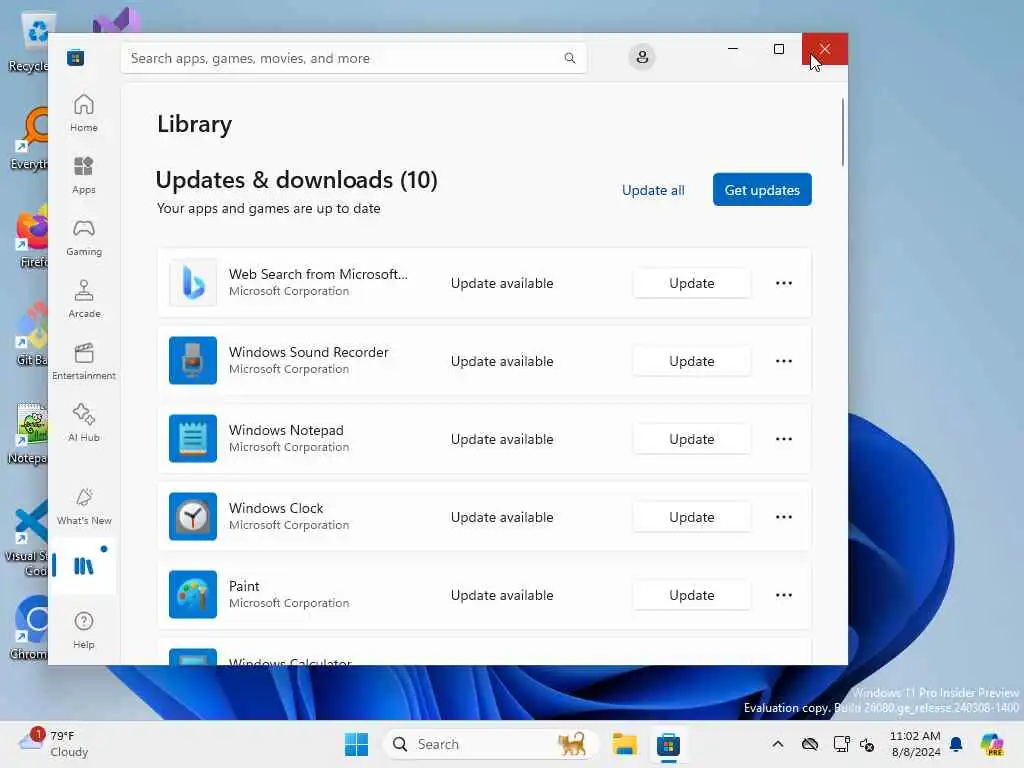Screen dimensions: 1024x768
Task: Click the Update all link
Action: (x=653, y=190)
